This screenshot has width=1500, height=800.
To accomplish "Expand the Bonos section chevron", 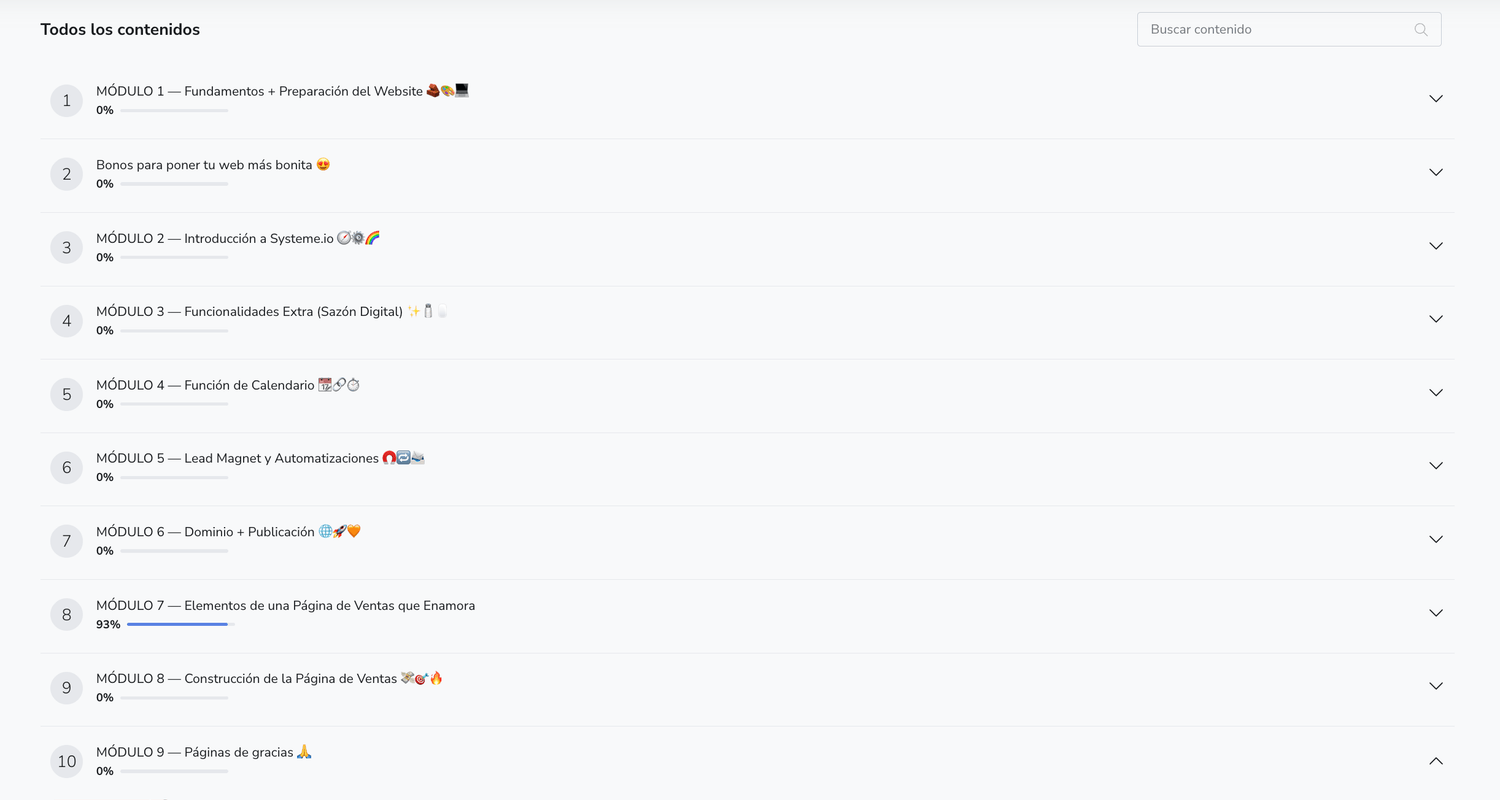I will point(1436,172).
